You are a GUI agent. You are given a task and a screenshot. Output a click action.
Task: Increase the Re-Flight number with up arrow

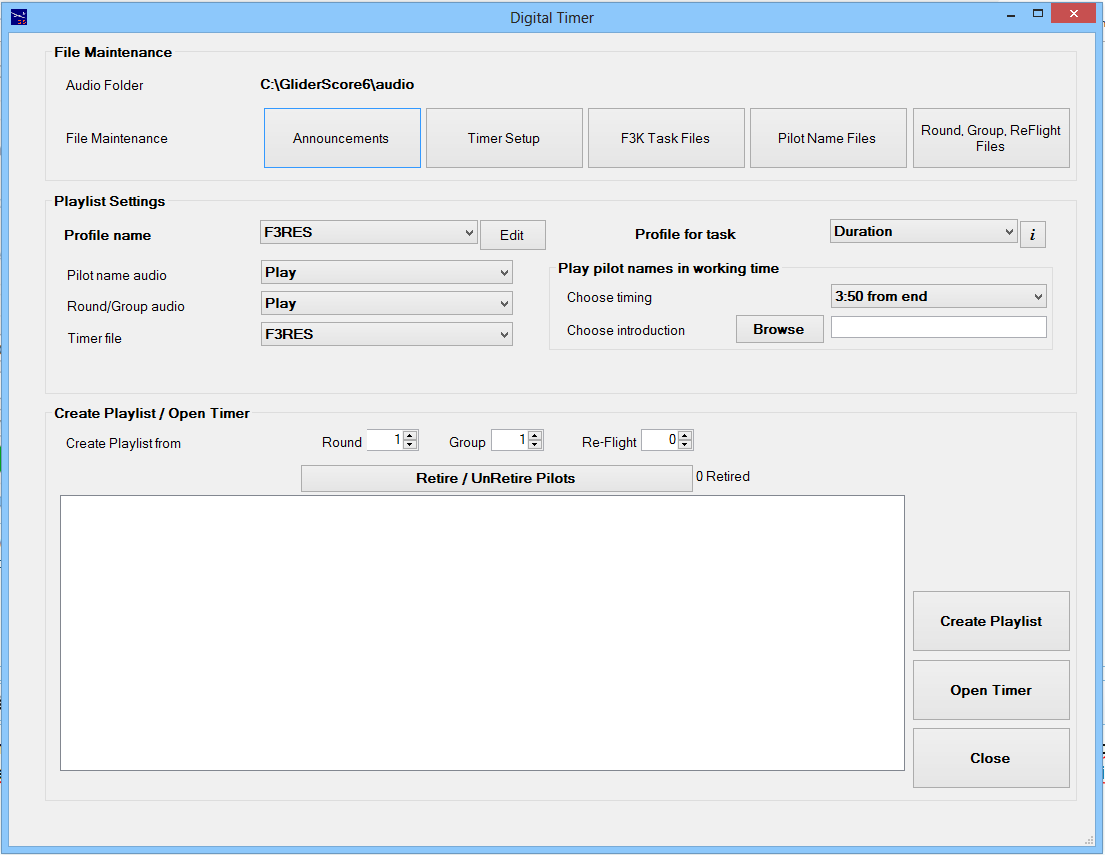point(685,436)
